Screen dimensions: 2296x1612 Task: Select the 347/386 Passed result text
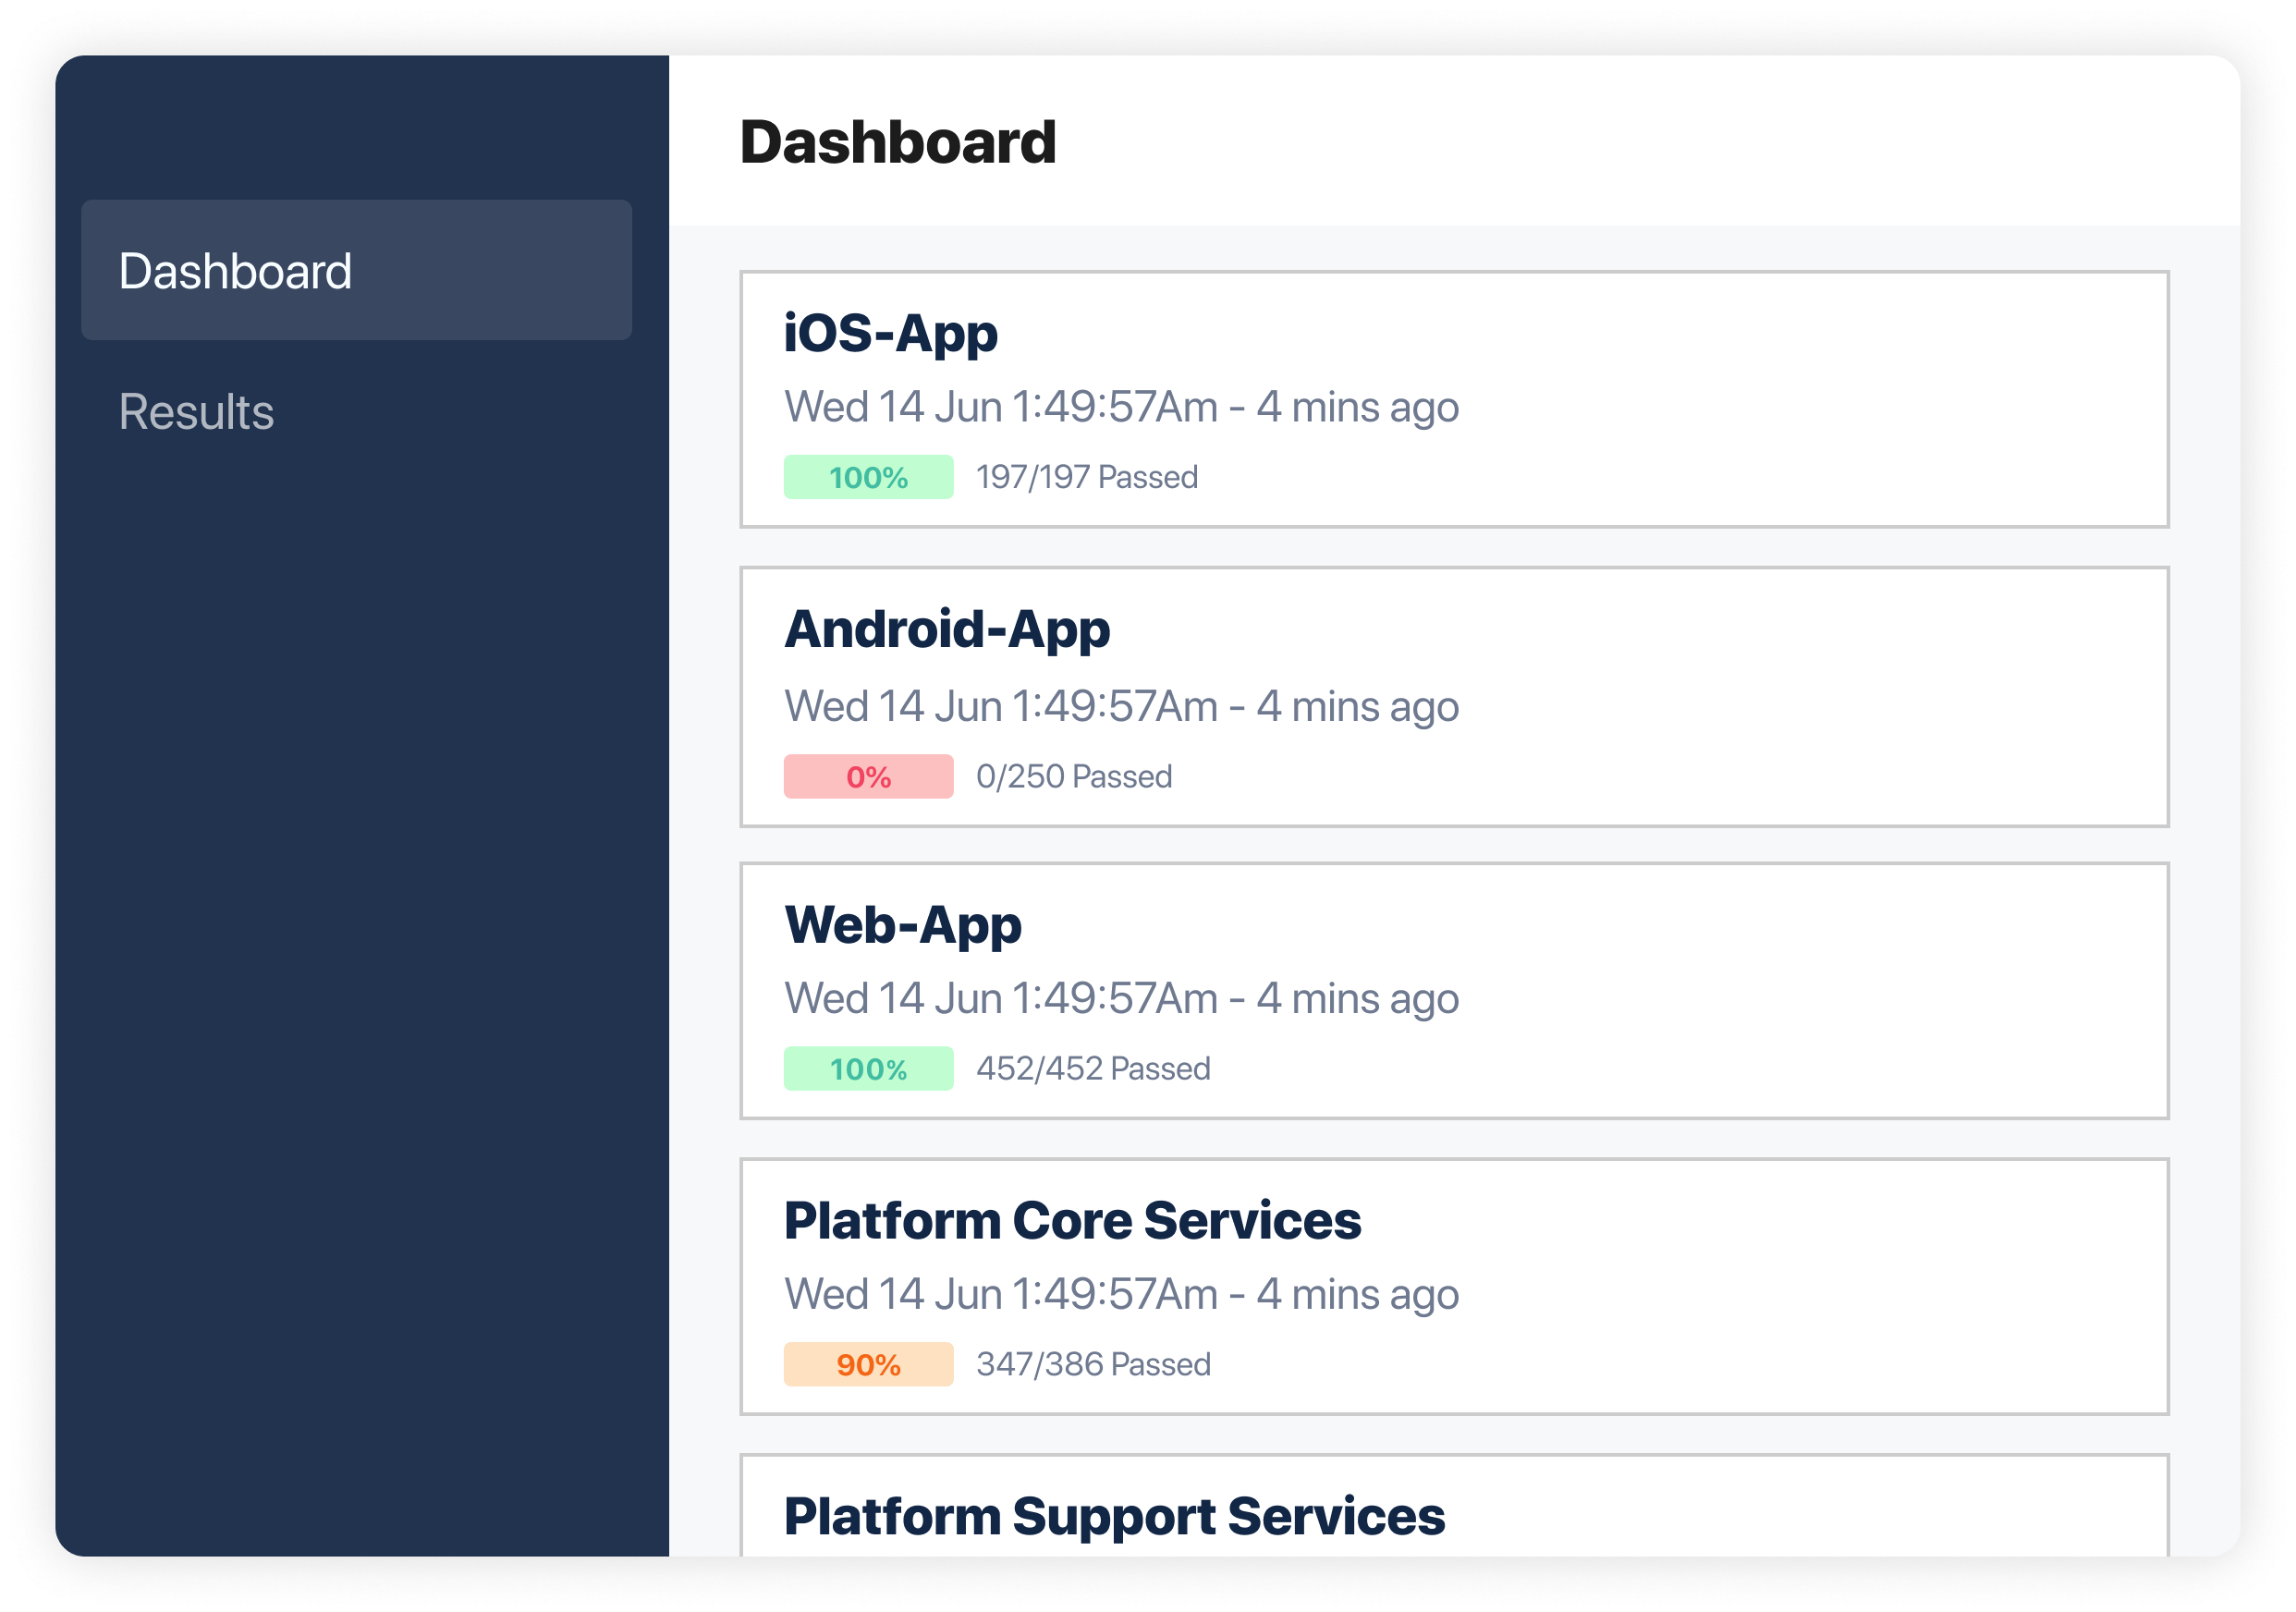point(1093,1364)
